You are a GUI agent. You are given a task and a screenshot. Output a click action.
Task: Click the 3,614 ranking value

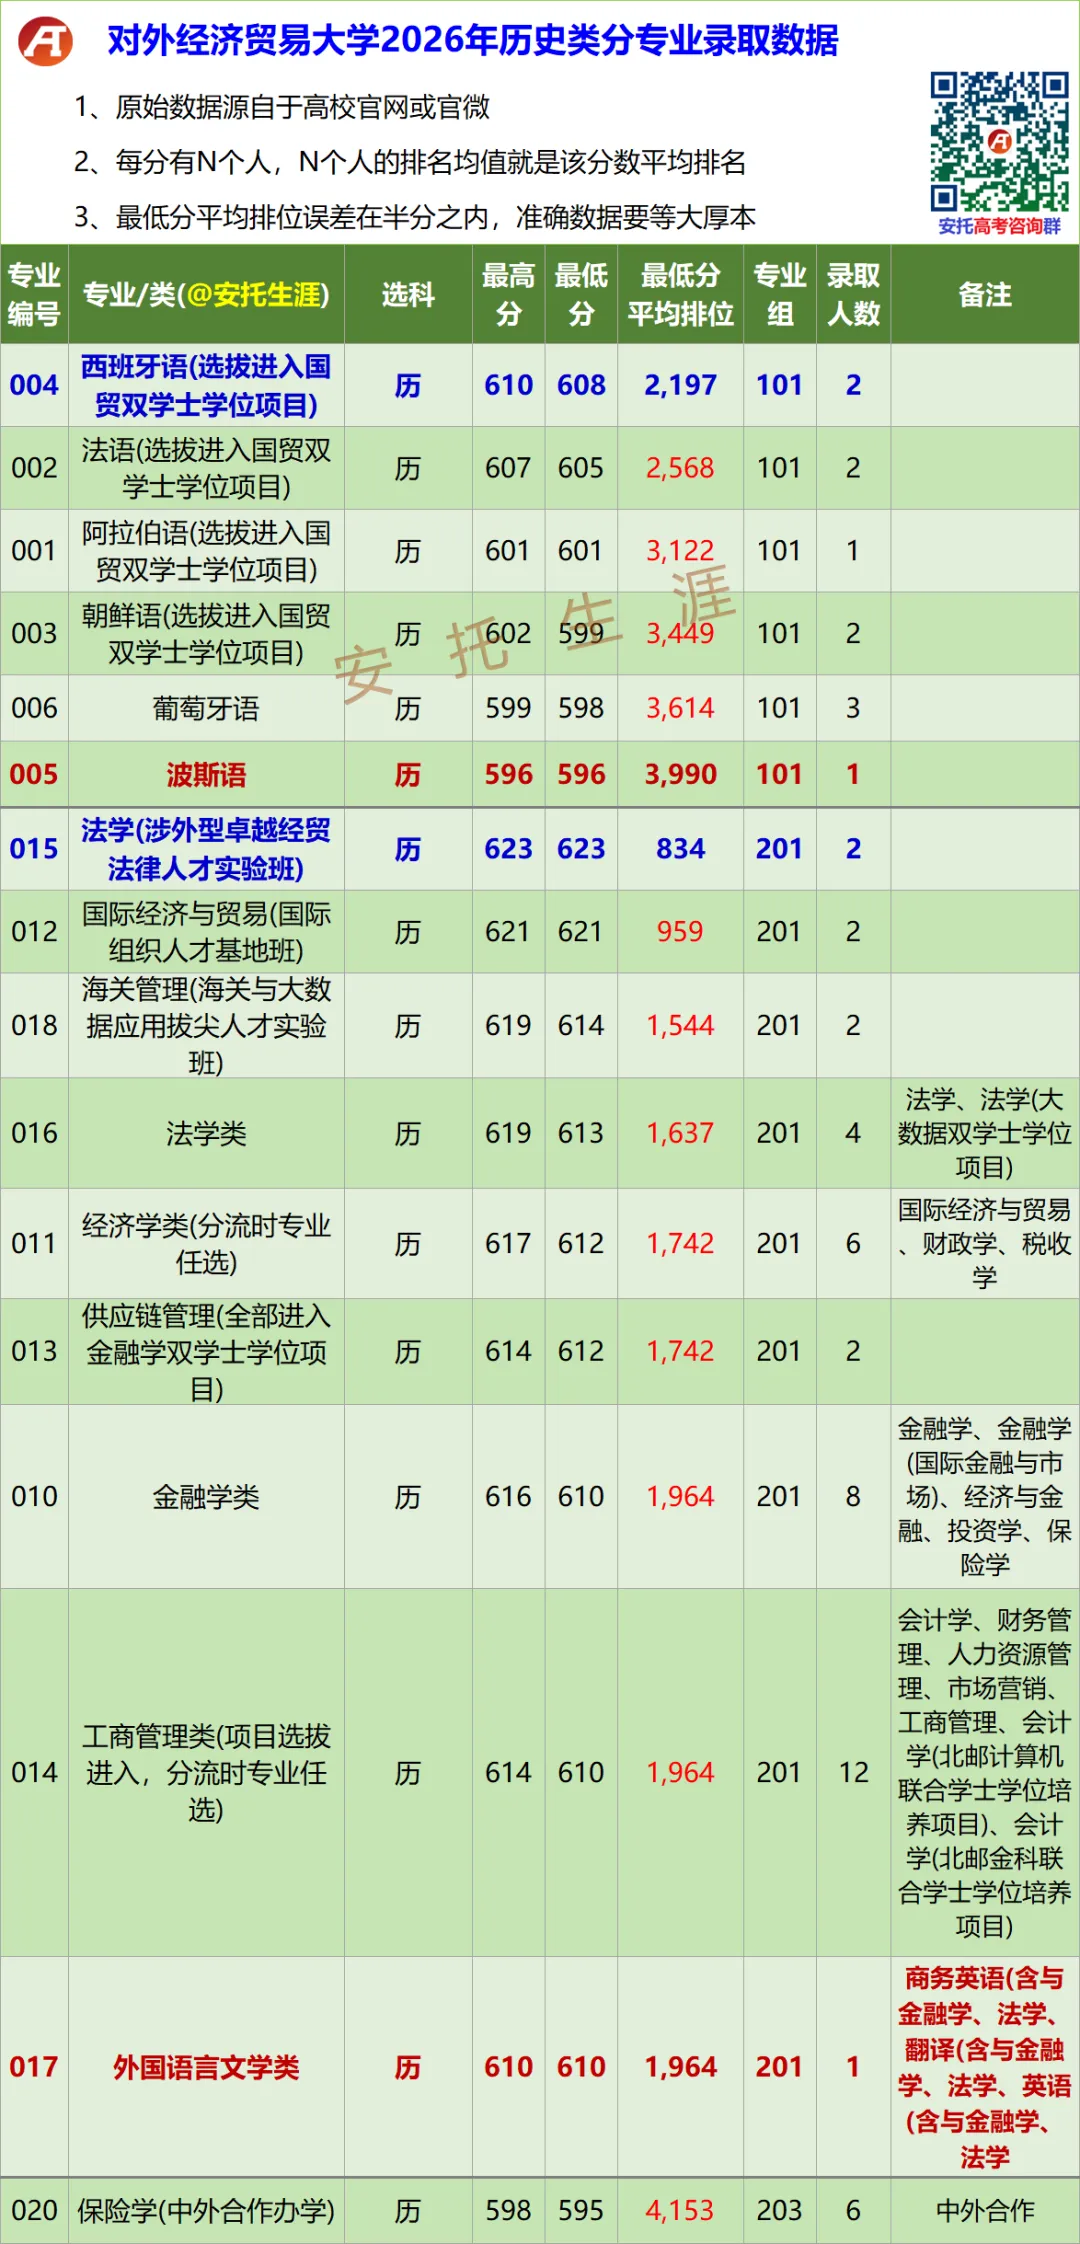(x=681, y=708)
